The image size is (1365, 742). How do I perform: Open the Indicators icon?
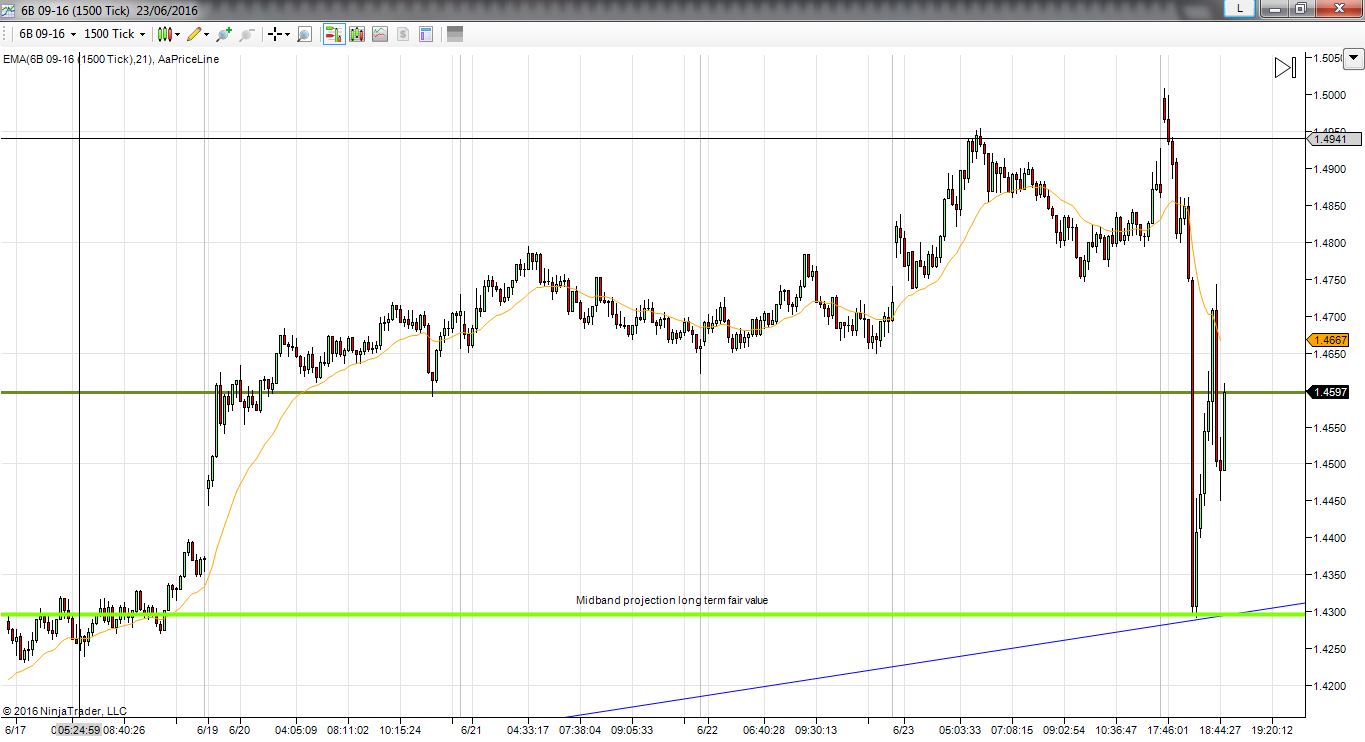tap(380, 34)
